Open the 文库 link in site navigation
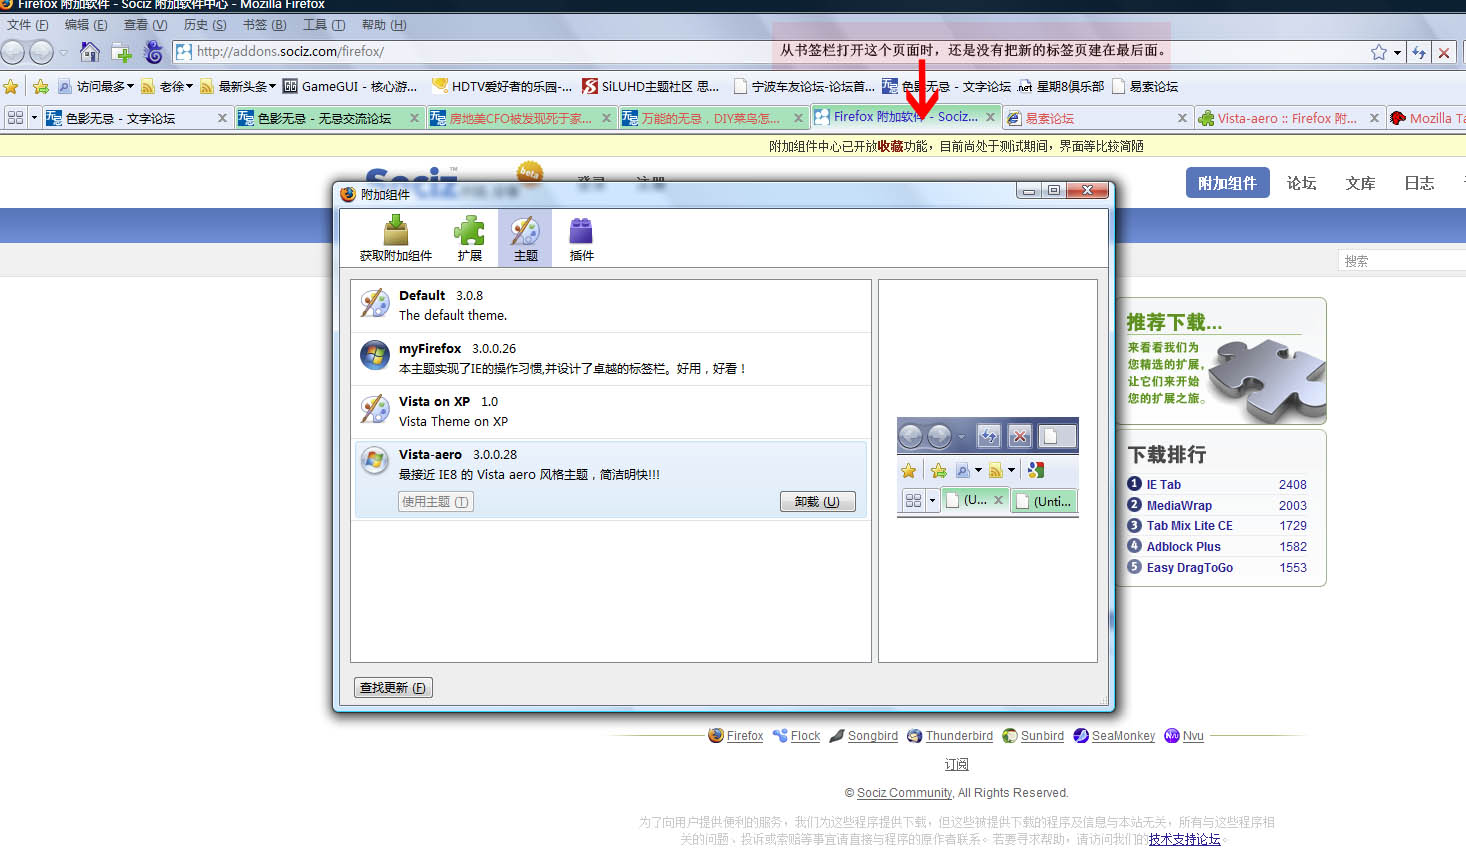Screen dimensions: 1466x857 (x=1360, y=183)
